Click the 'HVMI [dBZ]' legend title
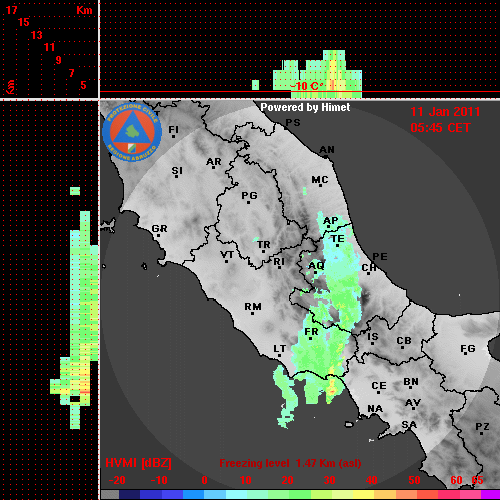Screen dimensions: 500x500 (x=138, y=463)
